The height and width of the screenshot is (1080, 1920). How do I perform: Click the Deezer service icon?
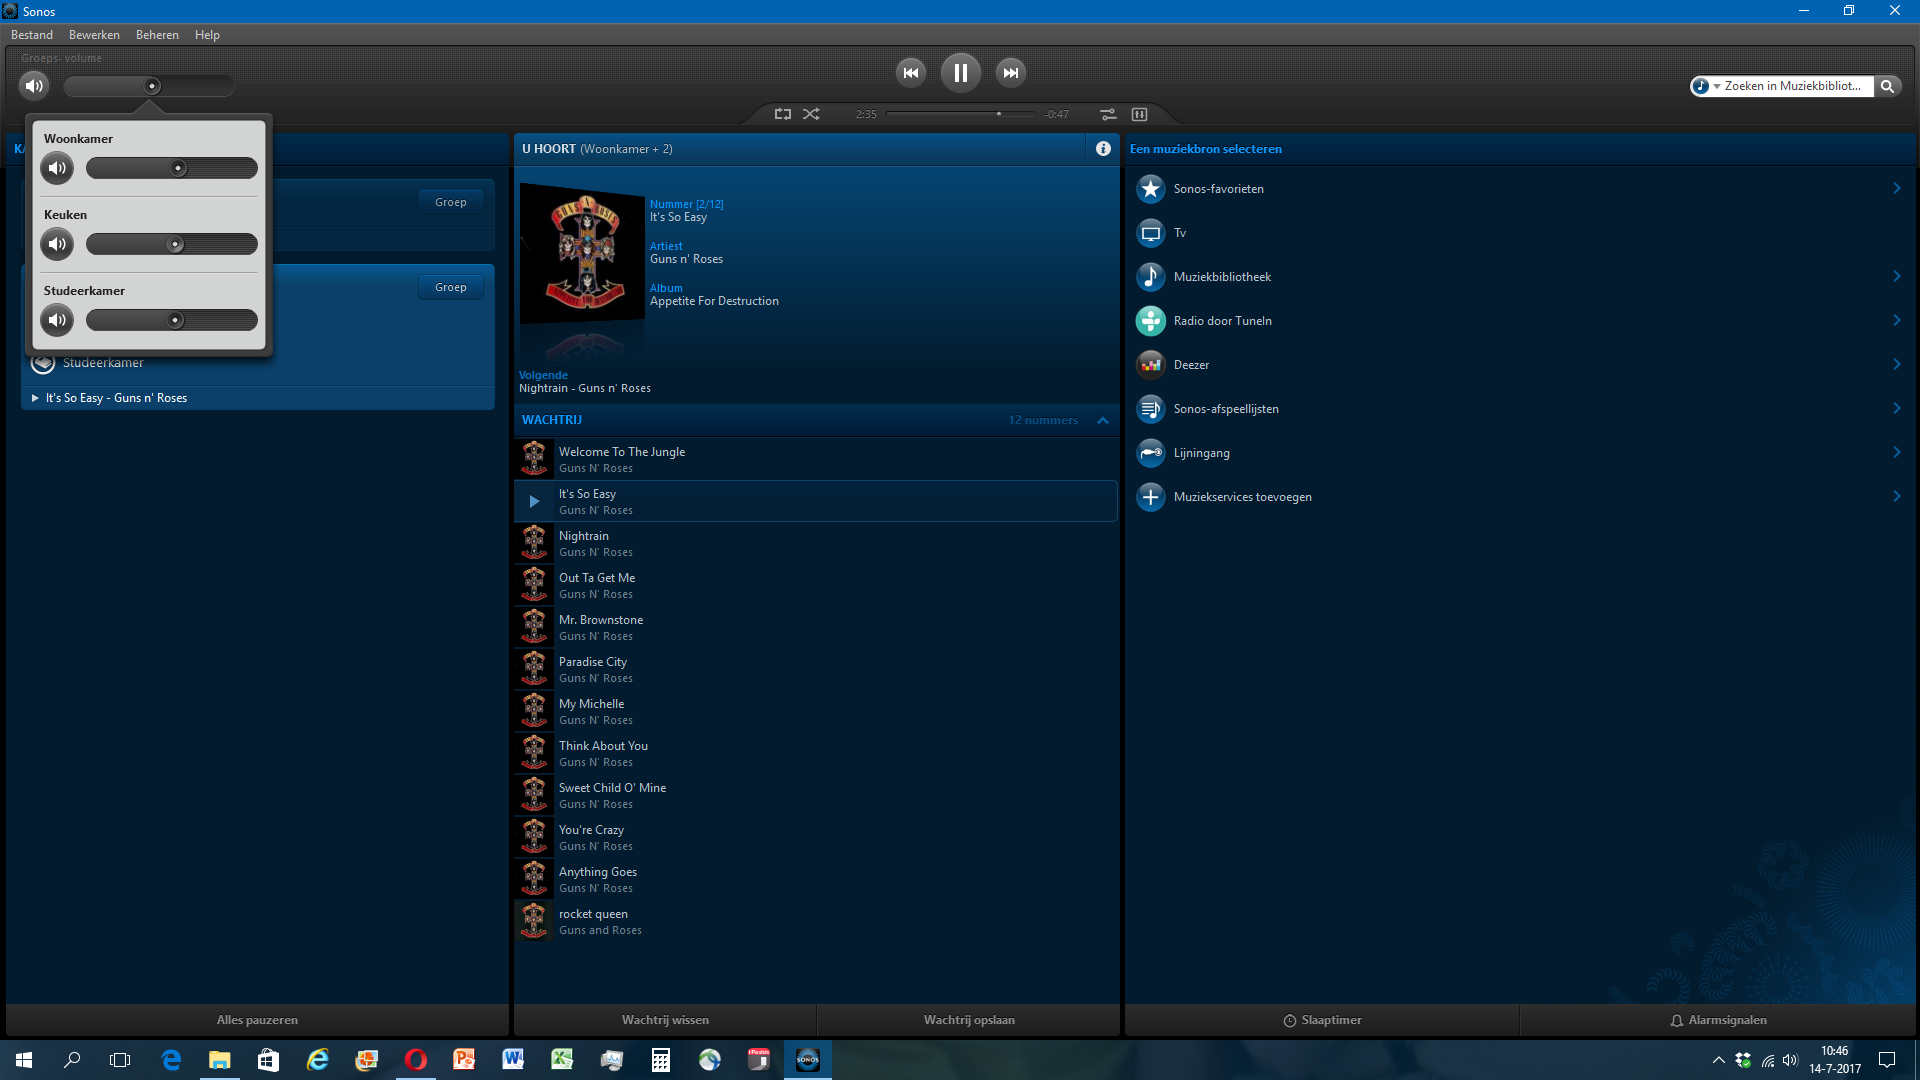(1151, 365)
